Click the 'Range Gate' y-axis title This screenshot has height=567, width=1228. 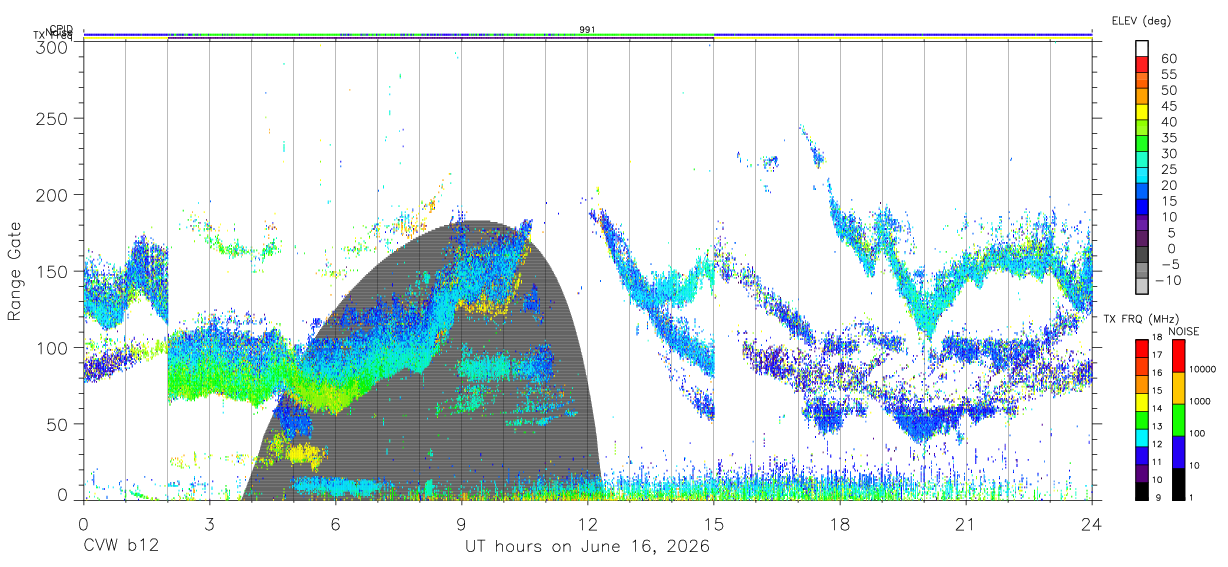pyautogui.click(x=16, y=271)
